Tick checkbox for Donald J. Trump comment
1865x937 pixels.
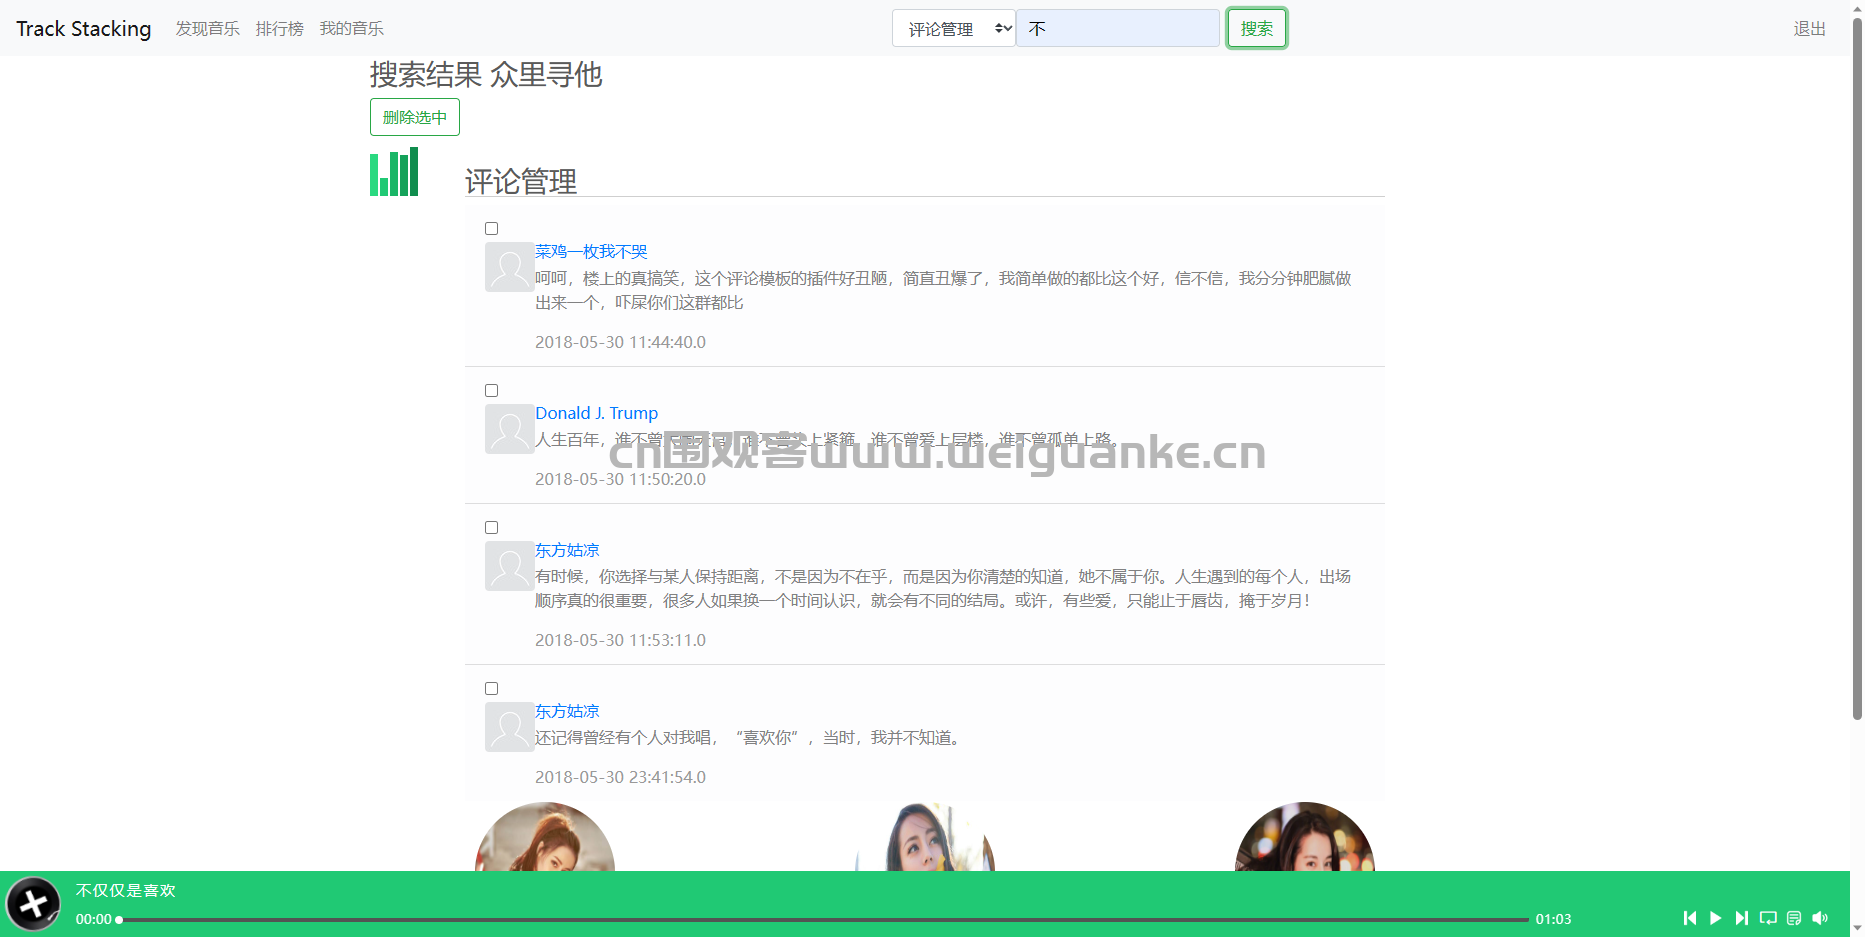[x=491, y=391]
